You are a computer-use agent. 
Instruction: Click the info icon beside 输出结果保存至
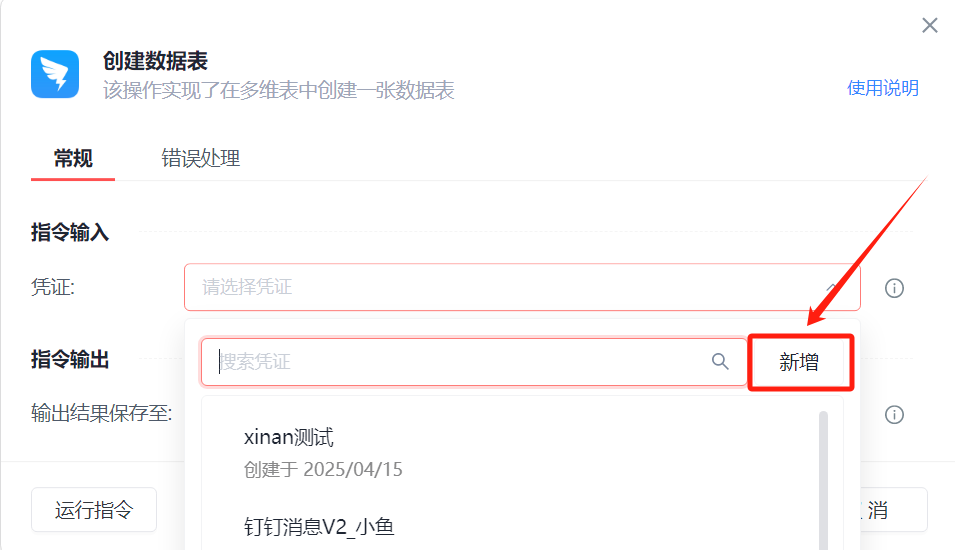tap(894, 414)
